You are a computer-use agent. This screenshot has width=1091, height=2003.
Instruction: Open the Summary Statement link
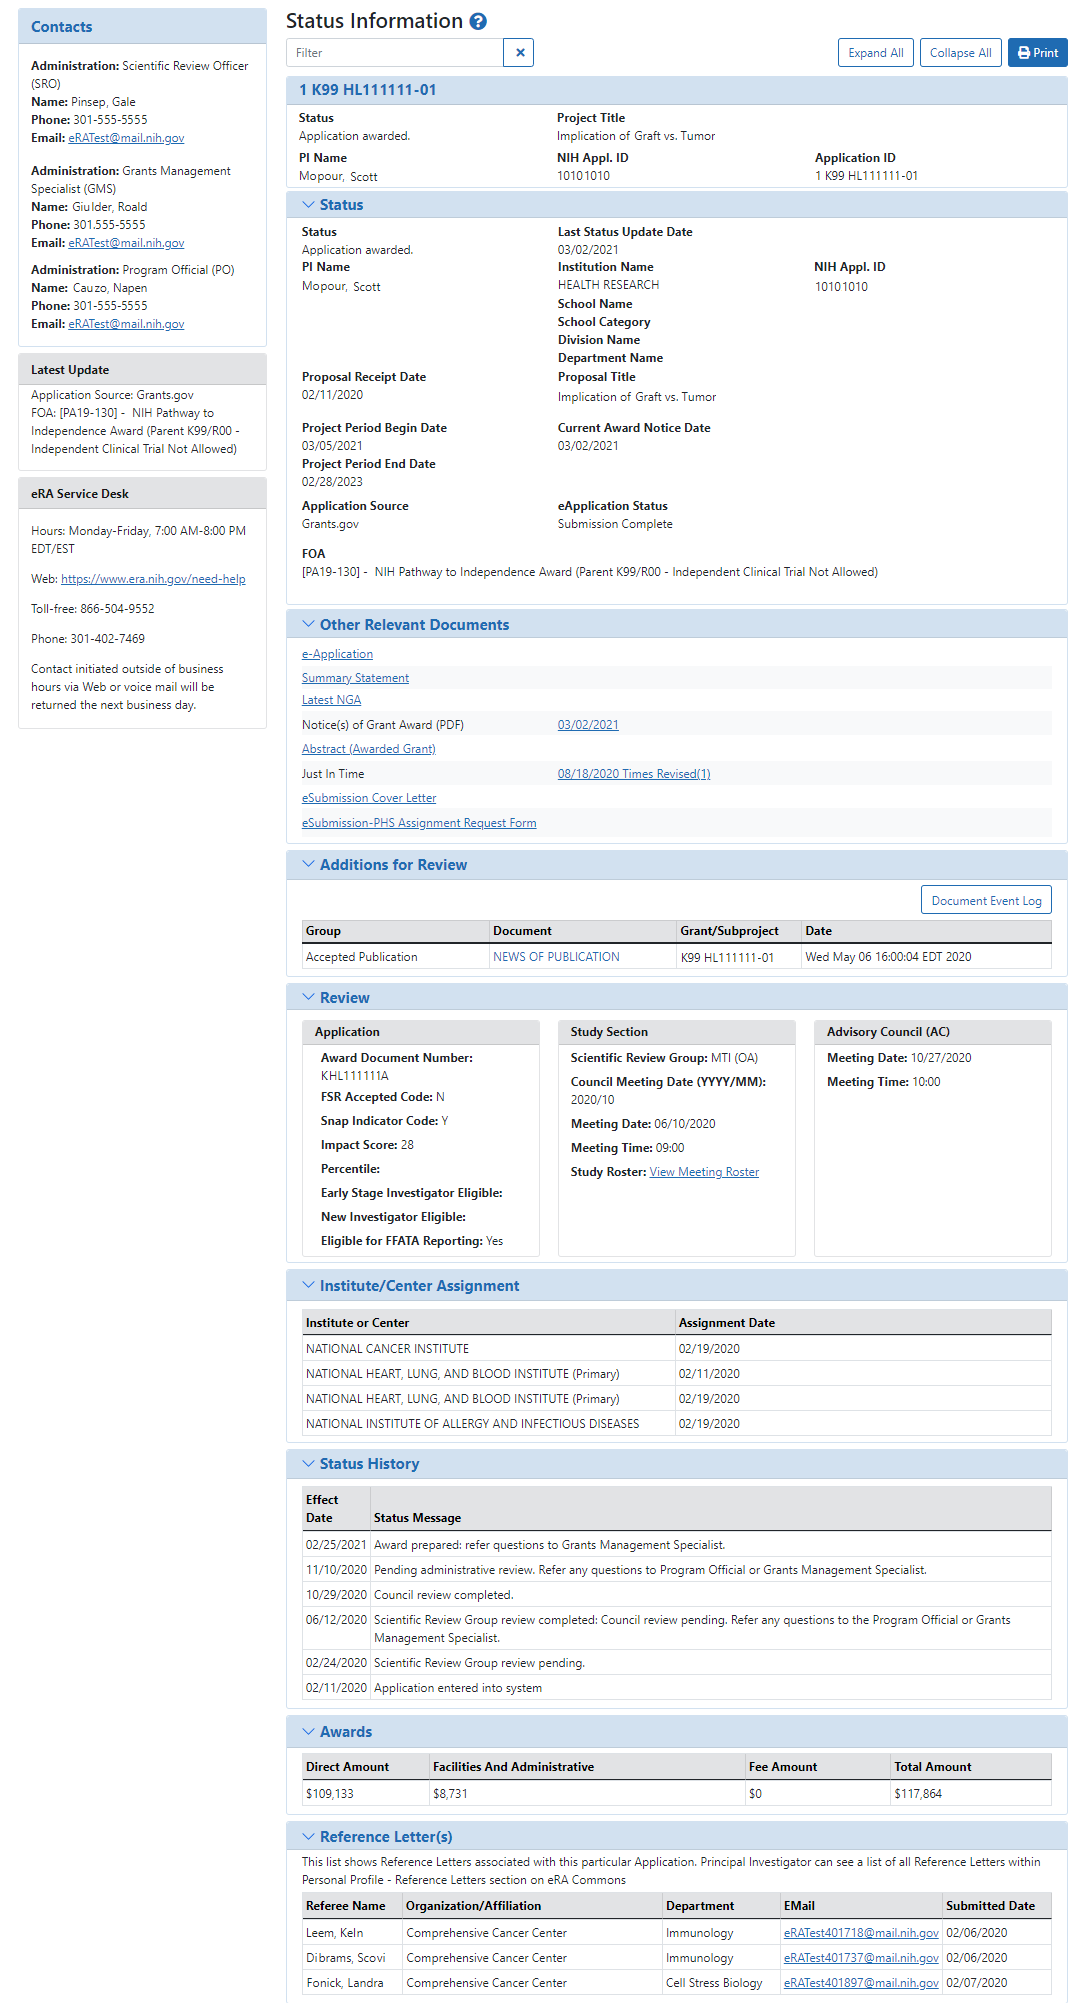tap(355, 678)
